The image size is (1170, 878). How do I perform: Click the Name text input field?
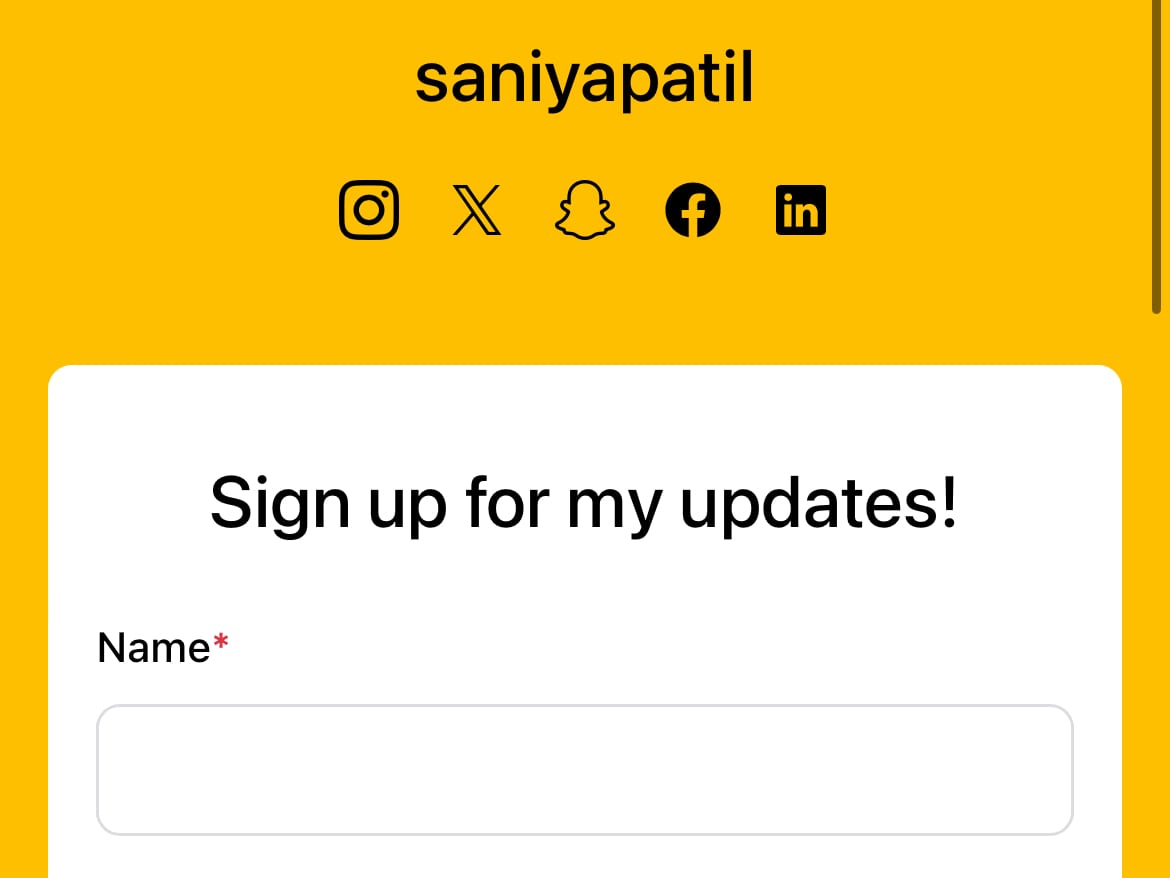(x=585, y=770)
